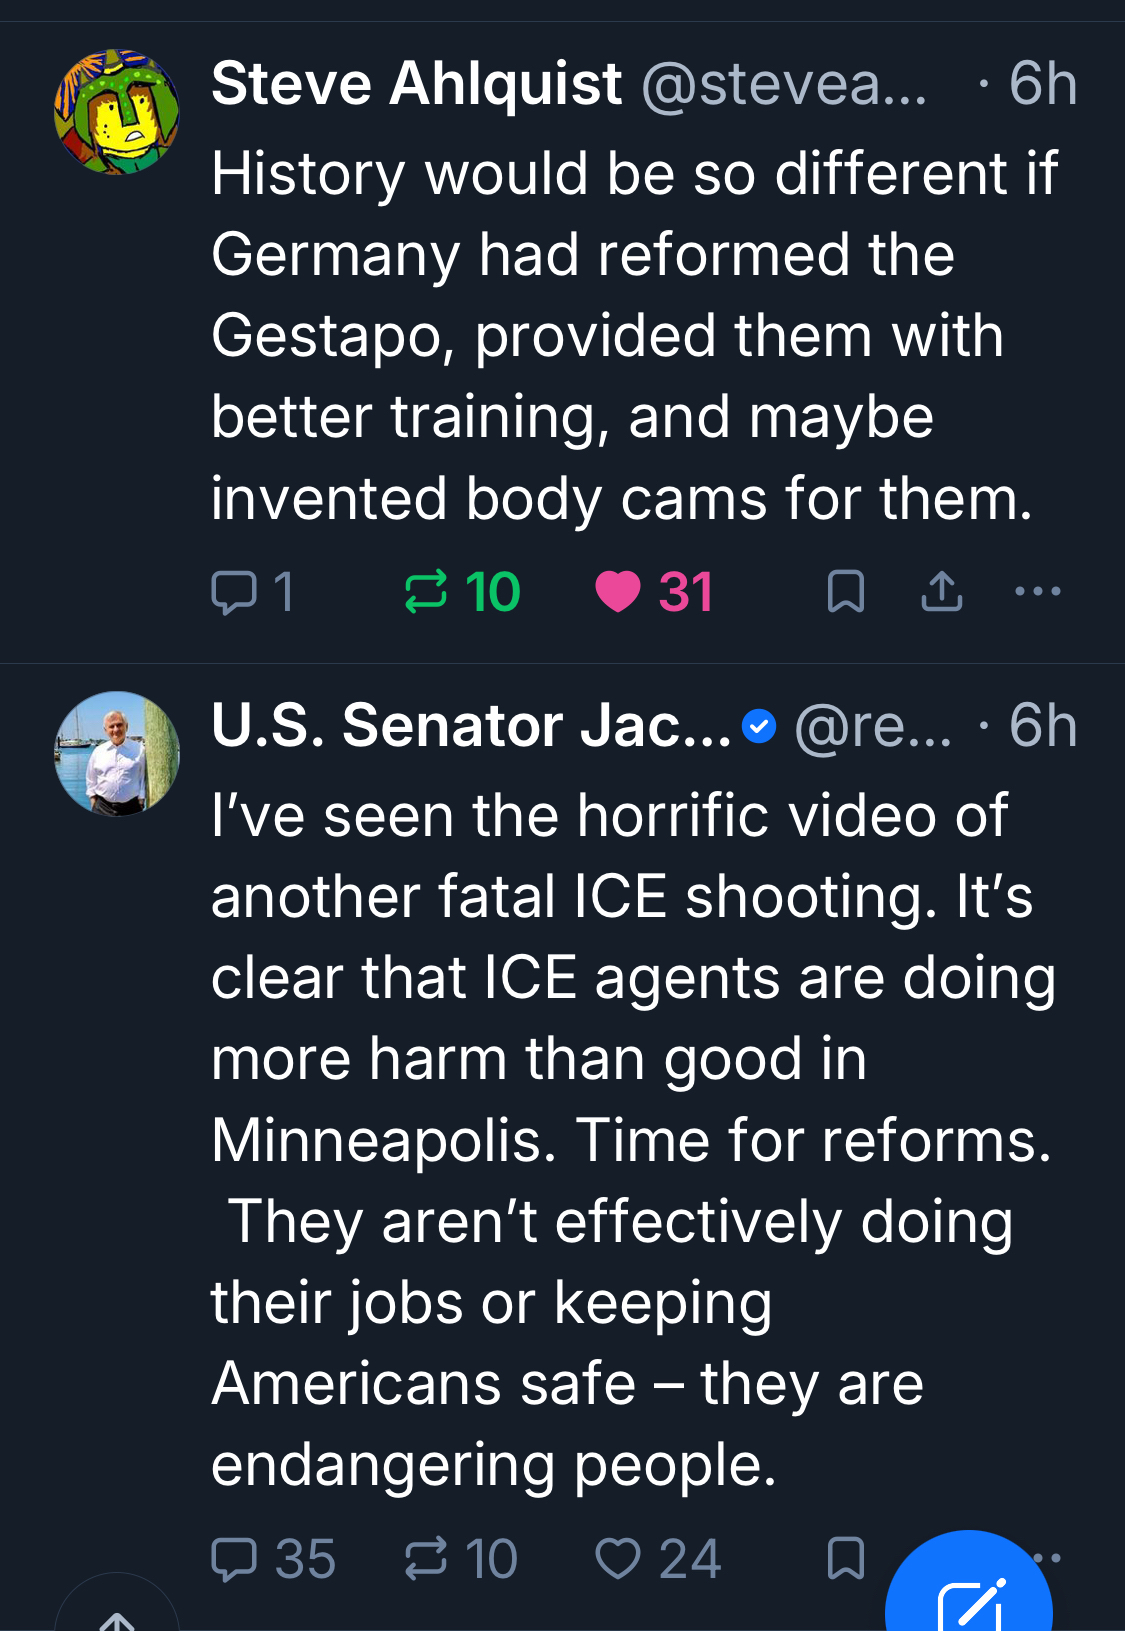1125x1631 pixels.
Task: Bookmark Steve Ahlquist's post
Action: click(x=845, y=591)
